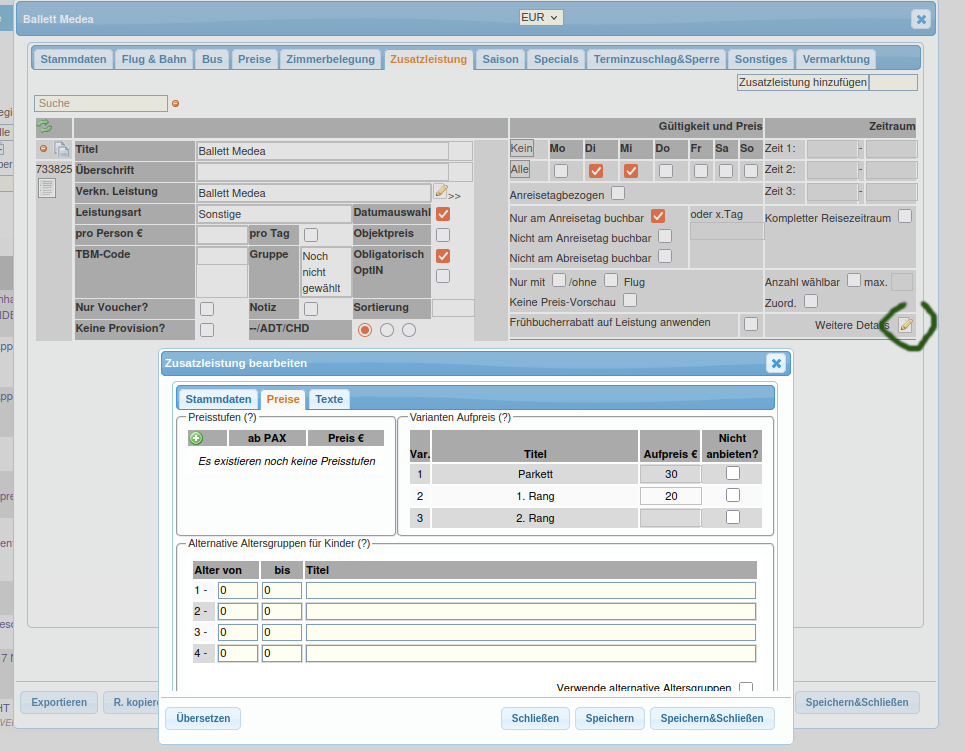The width and height of the screenshot is (965, 752).
Task: Open the Gruppe selection field
Action: coord(325,271)
